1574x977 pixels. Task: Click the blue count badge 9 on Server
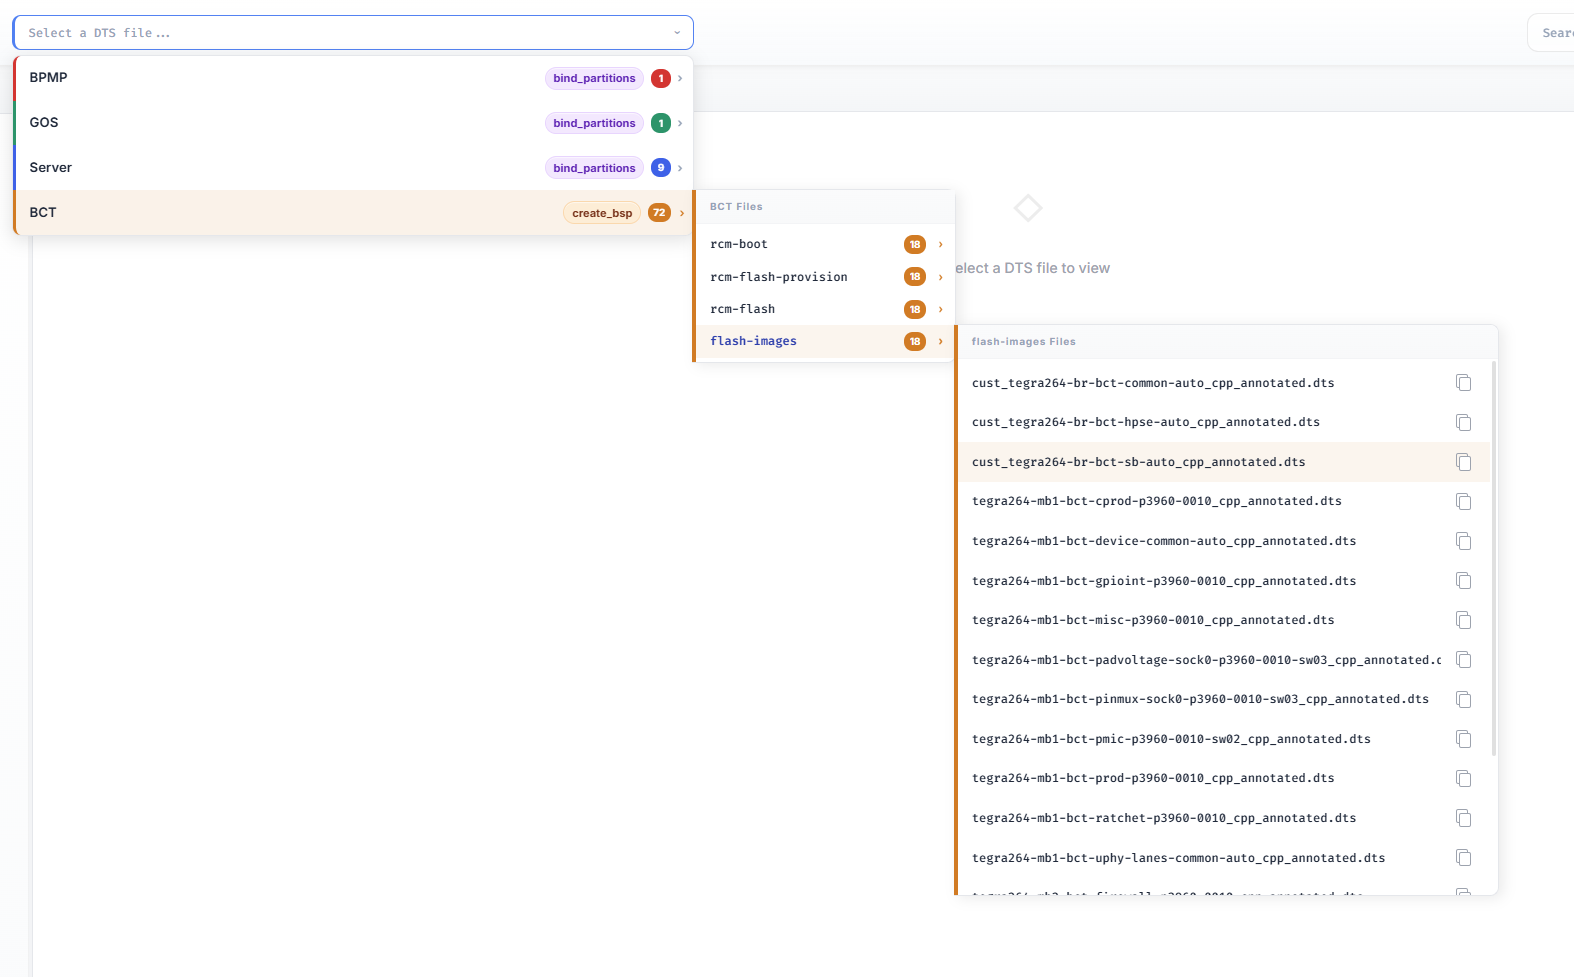(x=661, y=168)
